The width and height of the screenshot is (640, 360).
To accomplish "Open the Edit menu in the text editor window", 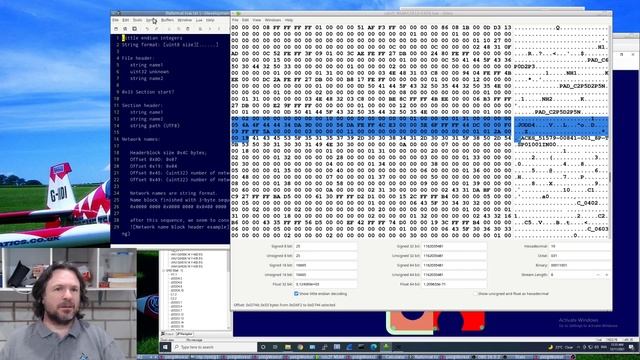I will (126, 20).
